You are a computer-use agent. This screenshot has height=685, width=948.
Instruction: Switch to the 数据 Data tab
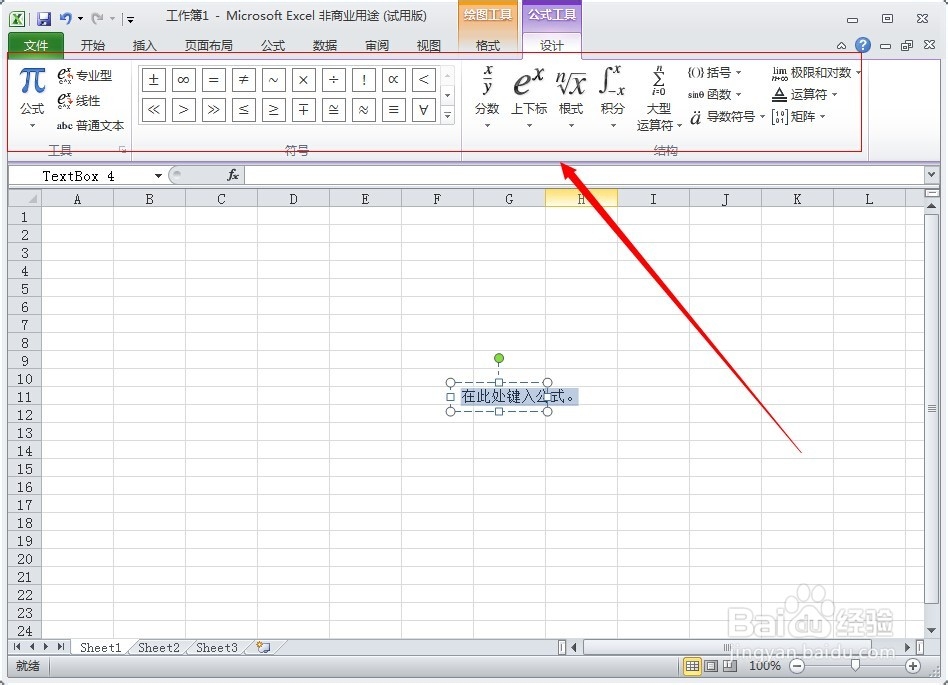(325, 45)
